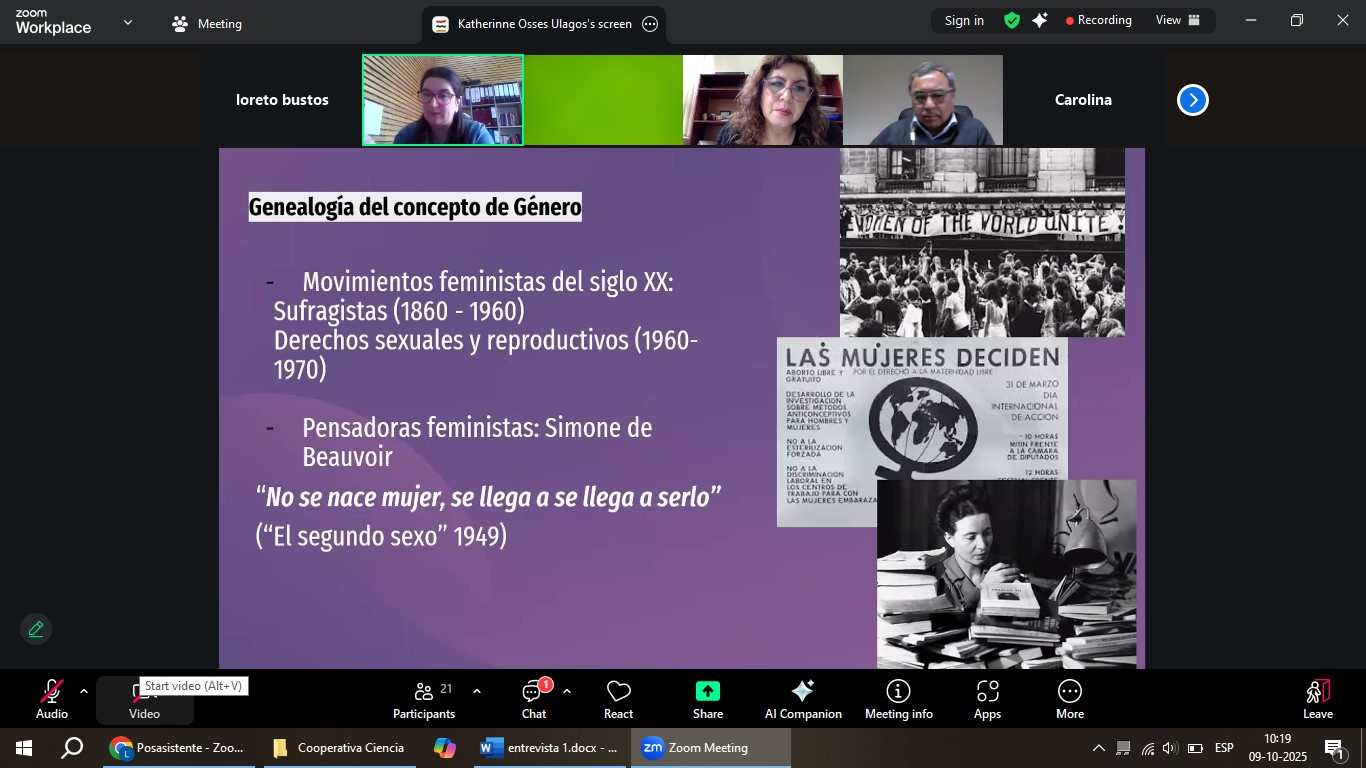The image size is (1366, 768).
Task: Open the View layout menu
Action: click(1177, 20)
